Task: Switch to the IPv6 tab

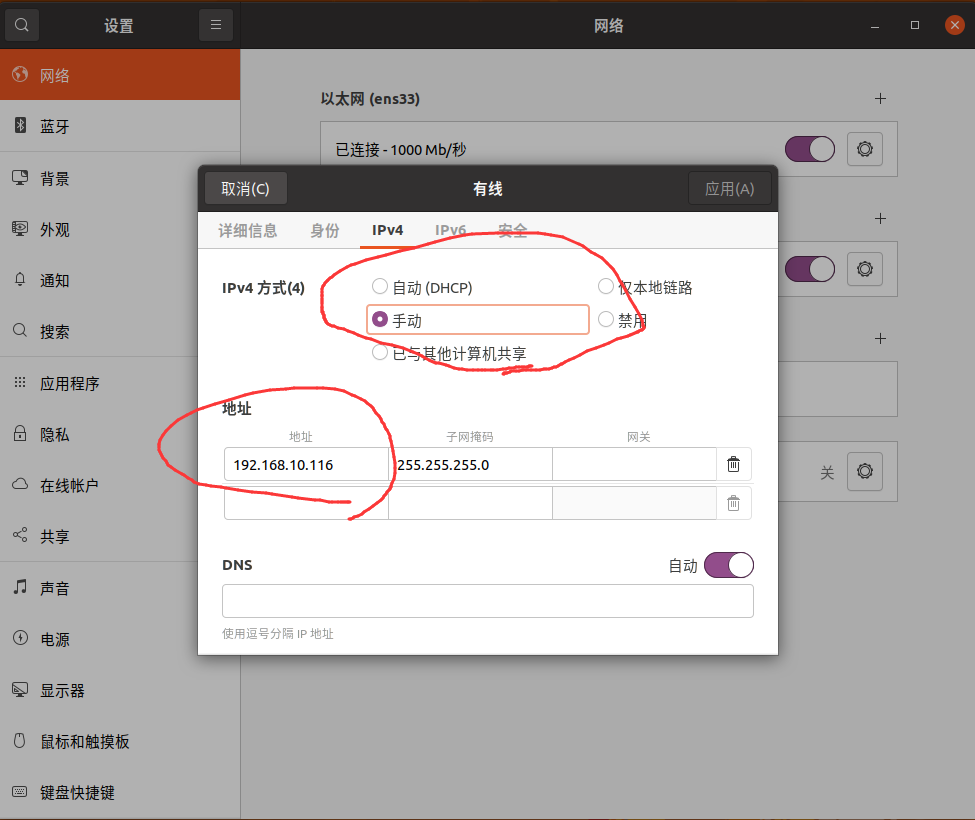Action: tap(450, 231)
